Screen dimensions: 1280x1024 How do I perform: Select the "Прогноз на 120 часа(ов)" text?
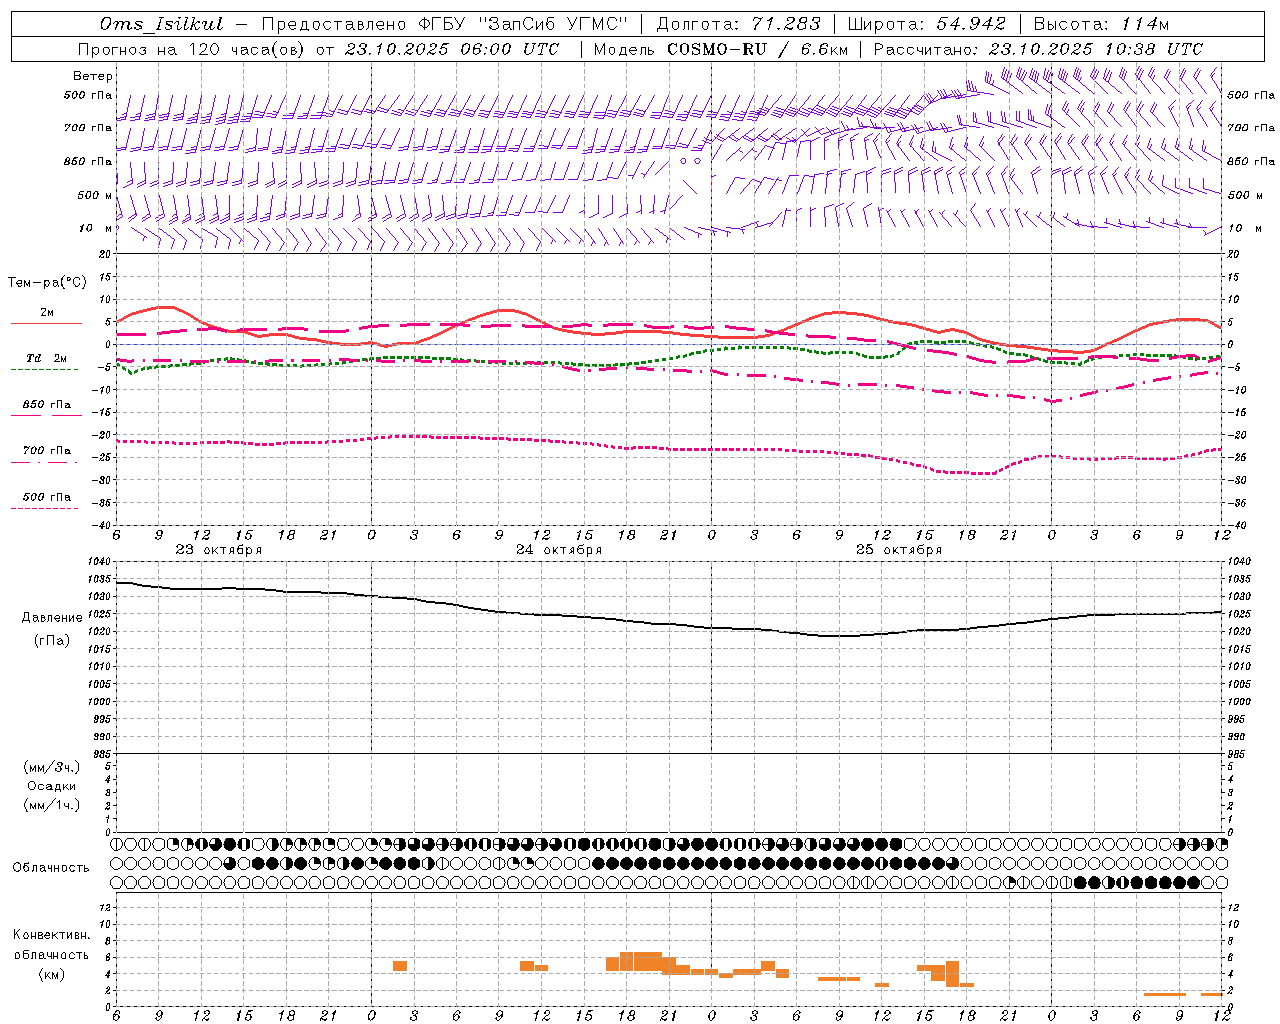point(192,49)
